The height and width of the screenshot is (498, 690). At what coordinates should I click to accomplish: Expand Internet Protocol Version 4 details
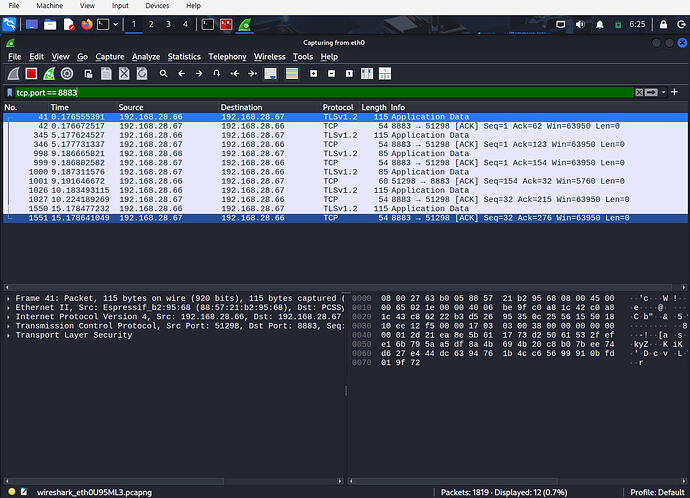[x=8, y=317]
